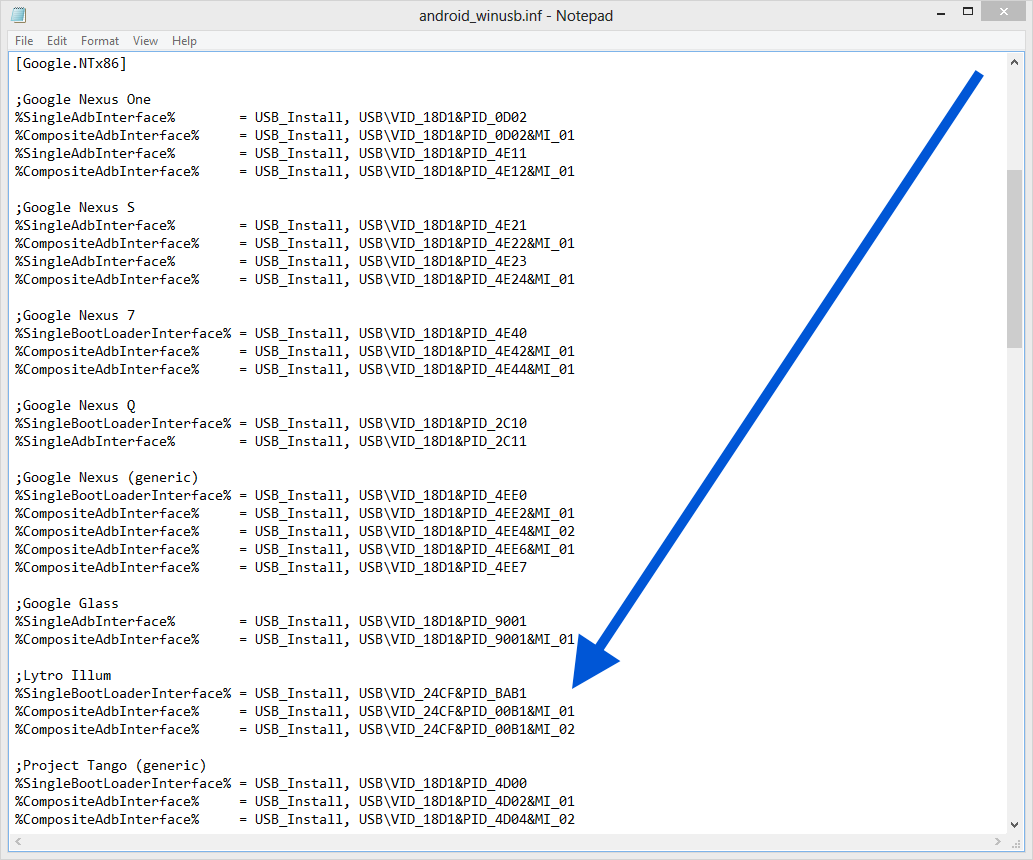The width and height of the screenshot is (1033, 860).
Task: Place cursor on ";Google Nexus One" comment
Action: click(x=83, y=100)
